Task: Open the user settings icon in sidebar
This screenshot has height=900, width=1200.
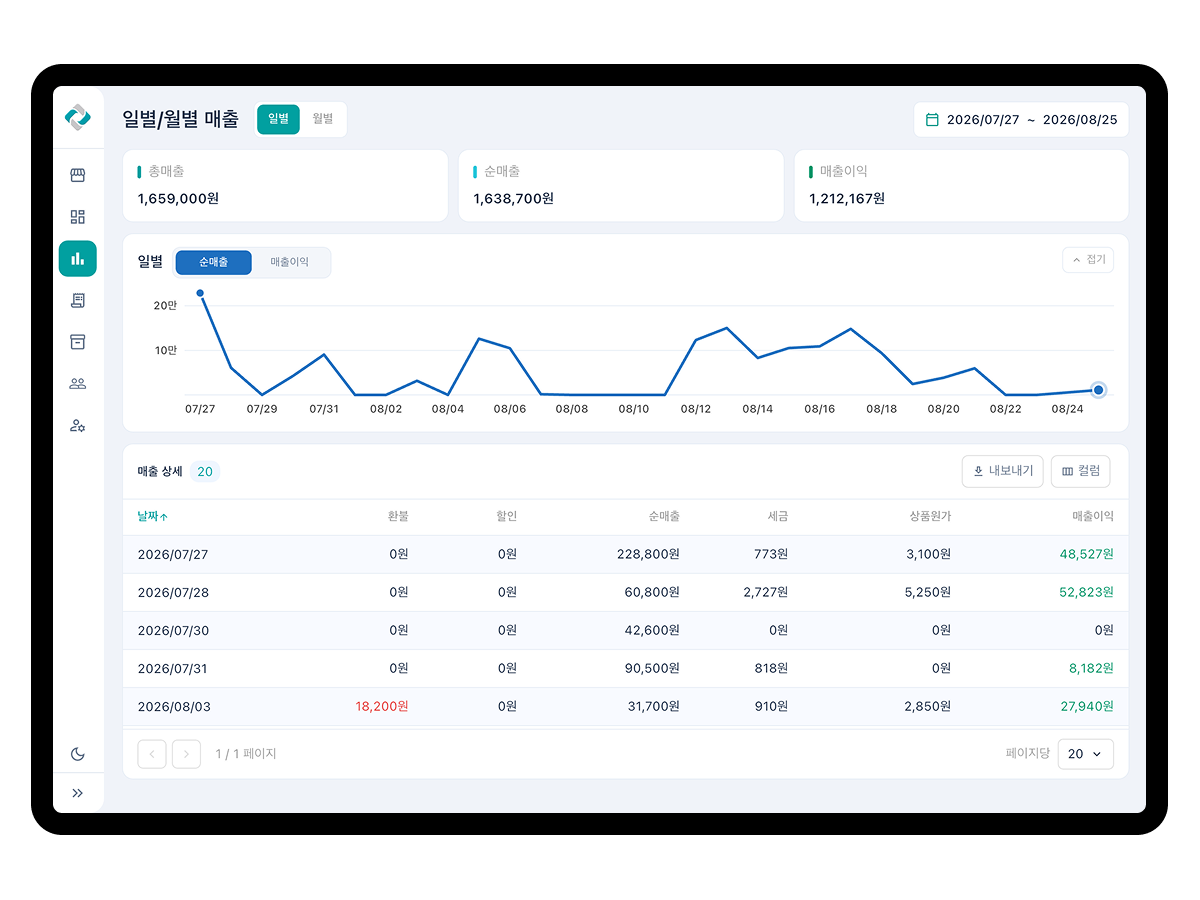Action: pyautogui.click(x=77, y=425)
